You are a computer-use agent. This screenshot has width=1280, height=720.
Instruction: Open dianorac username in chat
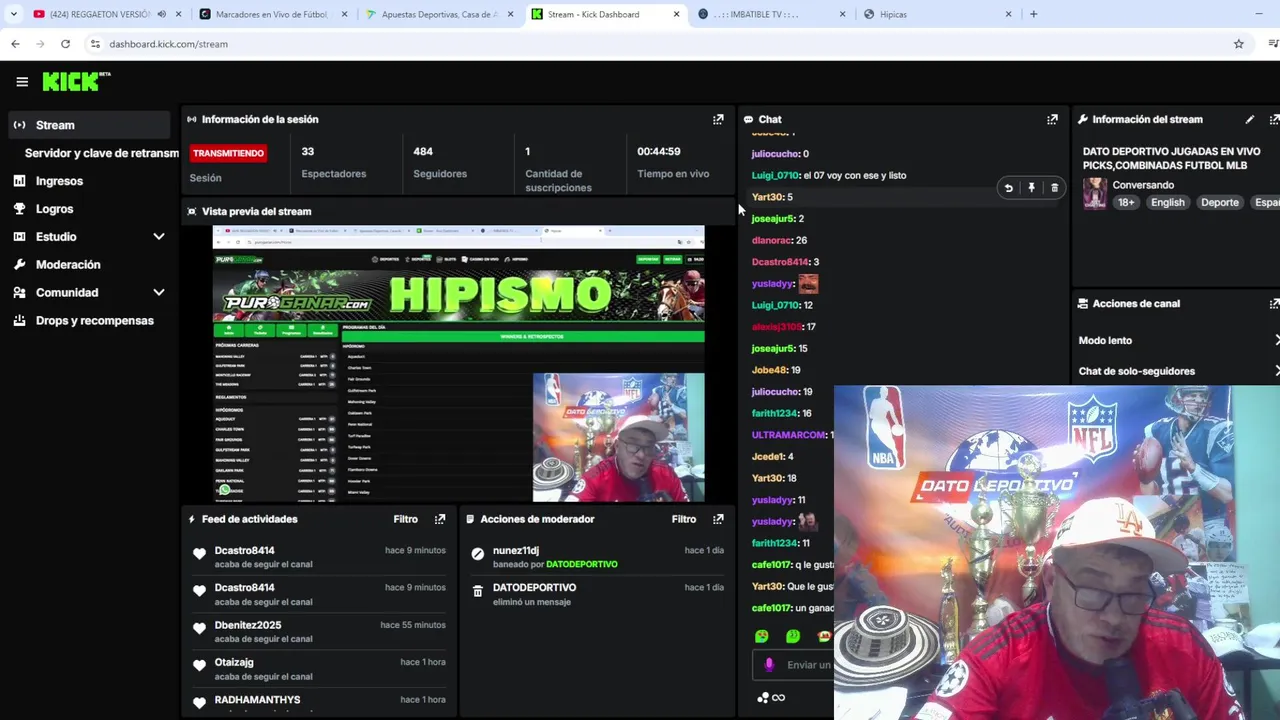pyautogui.click(x=772, y=240)
